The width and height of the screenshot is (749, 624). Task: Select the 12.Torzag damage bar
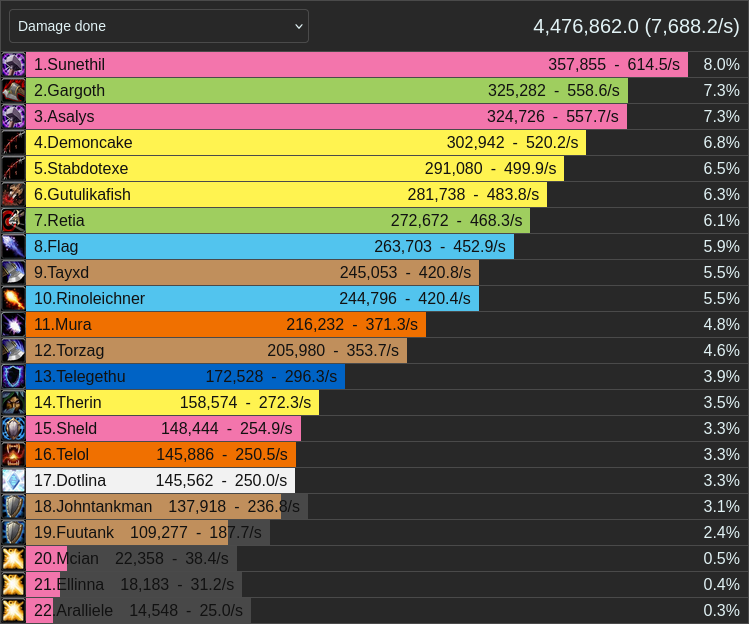[x=216, y=350]
